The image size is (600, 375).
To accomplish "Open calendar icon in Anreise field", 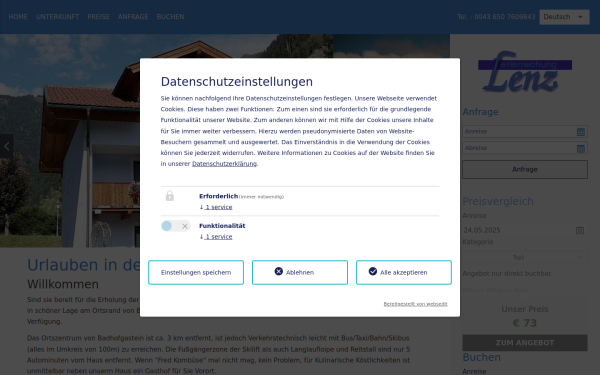I will coord(580,132).
